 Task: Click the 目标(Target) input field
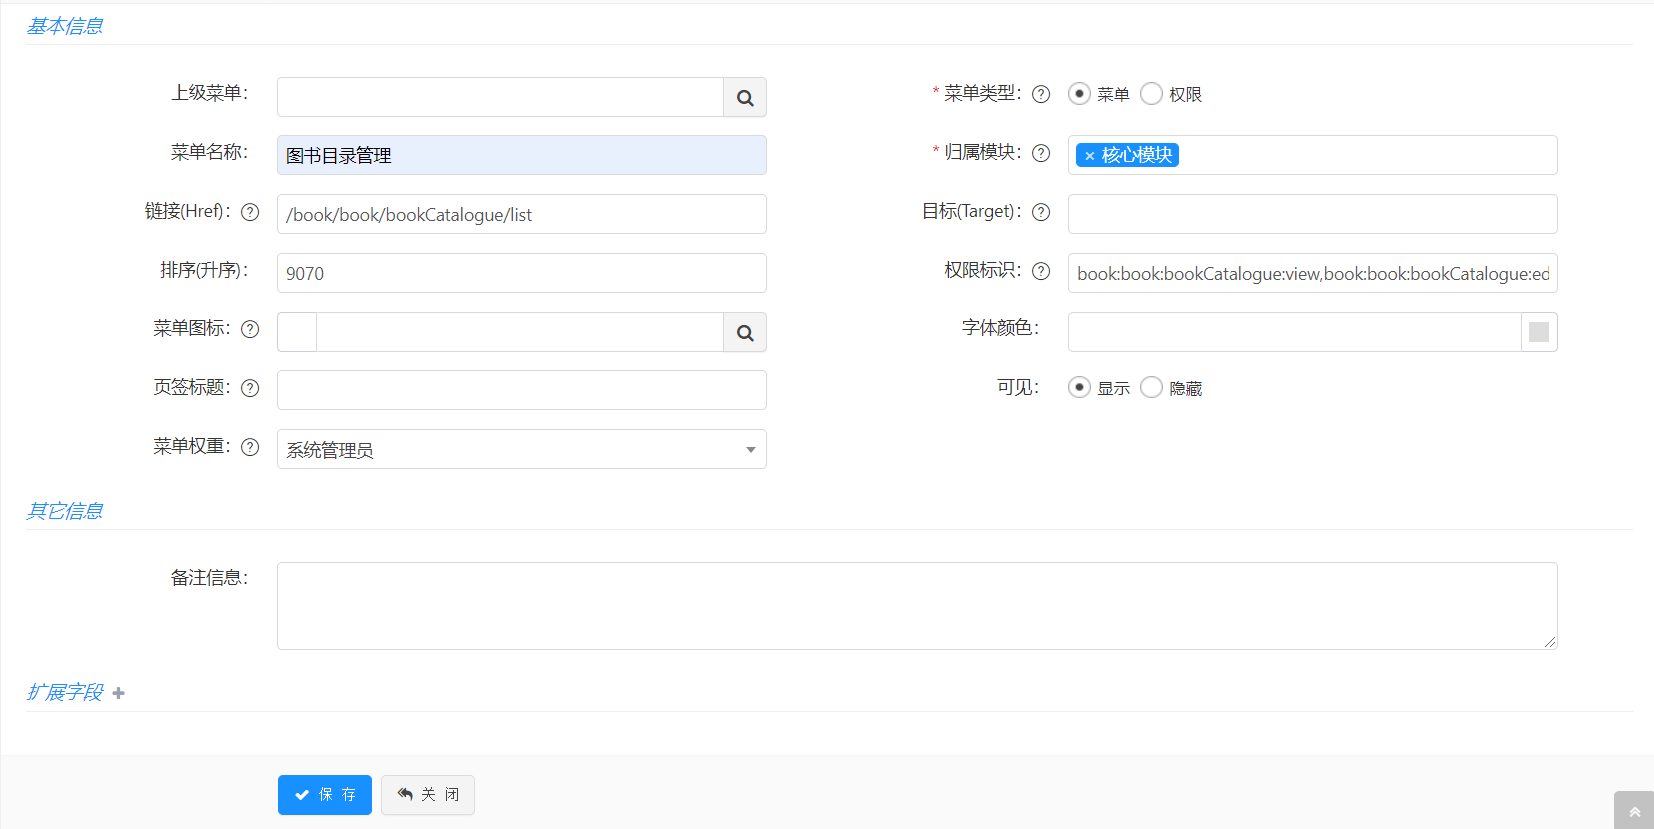[x=1312, y=214]
